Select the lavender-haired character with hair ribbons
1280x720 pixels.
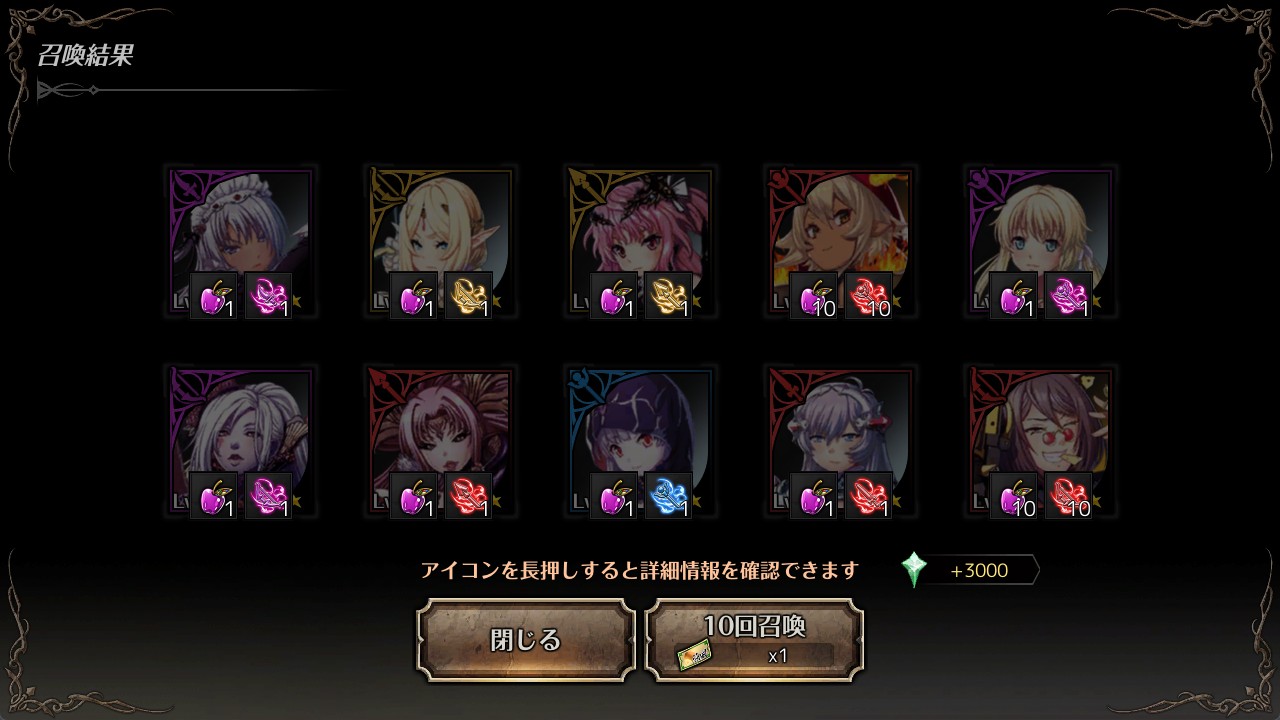coord(840,441)
